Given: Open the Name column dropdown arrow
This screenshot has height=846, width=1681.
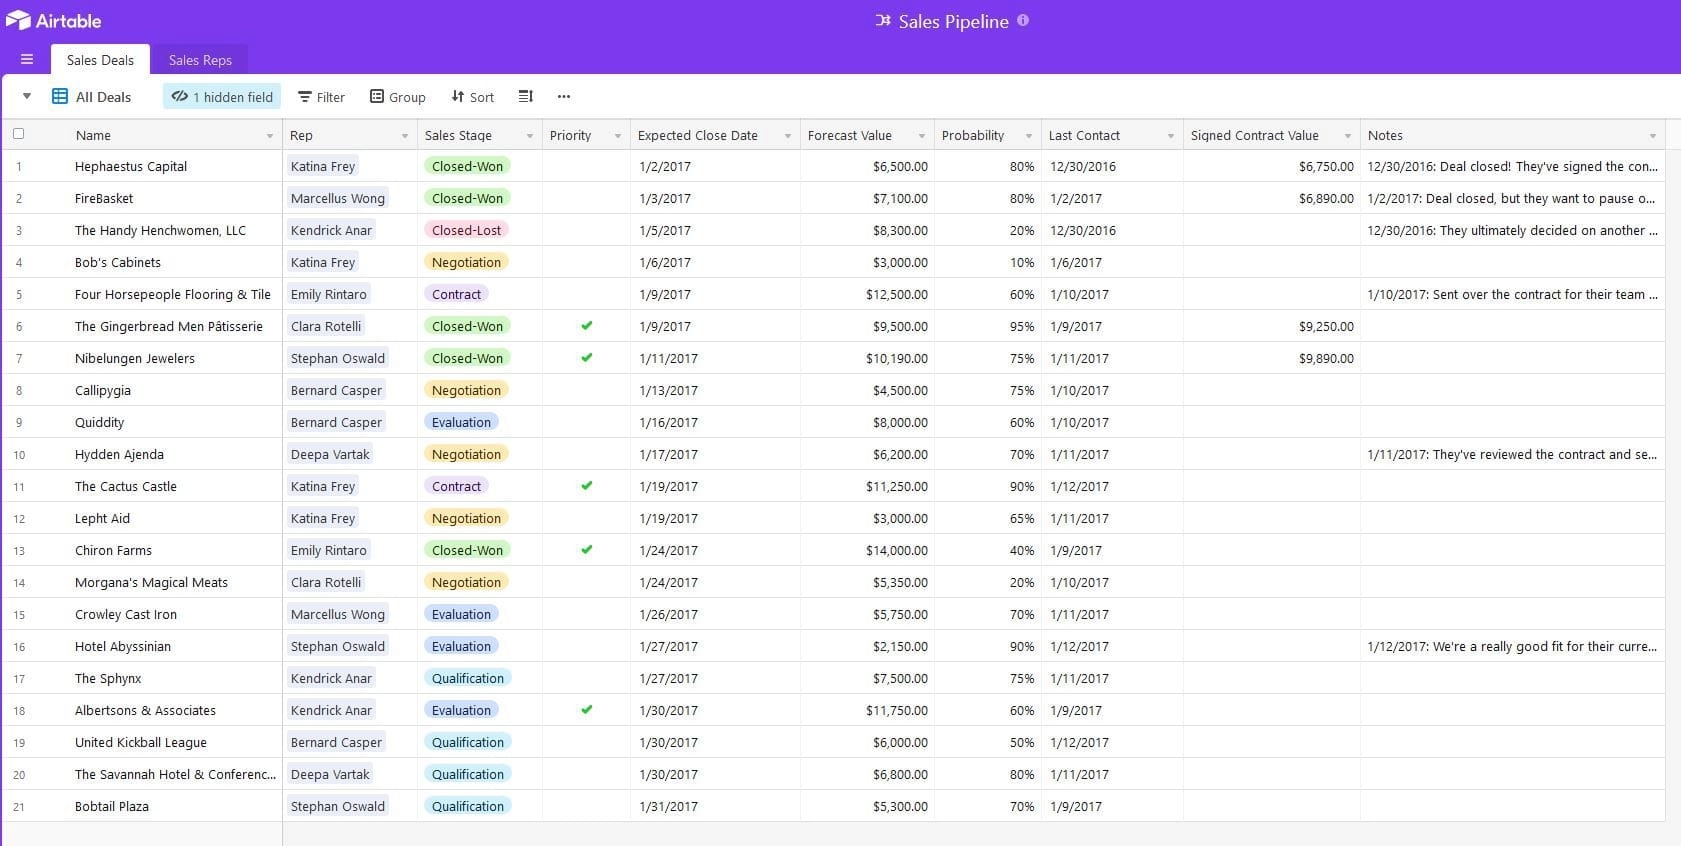Looking at the screenshot, I should 270,136.
